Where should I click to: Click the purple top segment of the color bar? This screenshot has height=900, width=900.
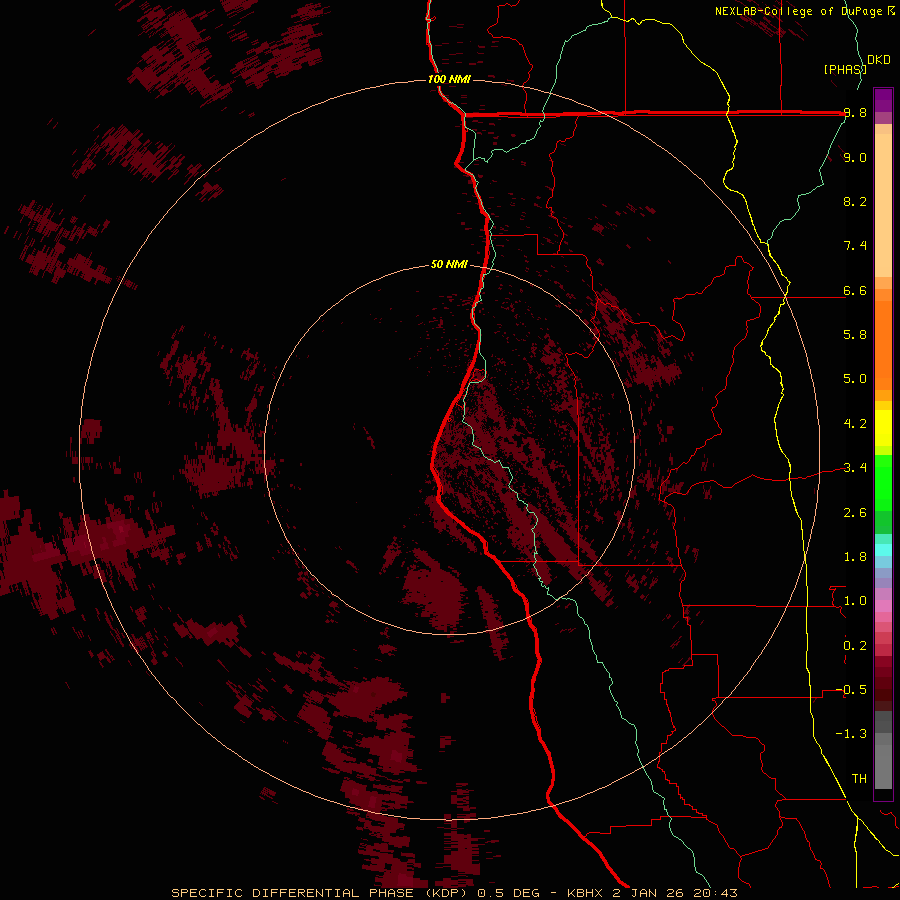[883, 100]
